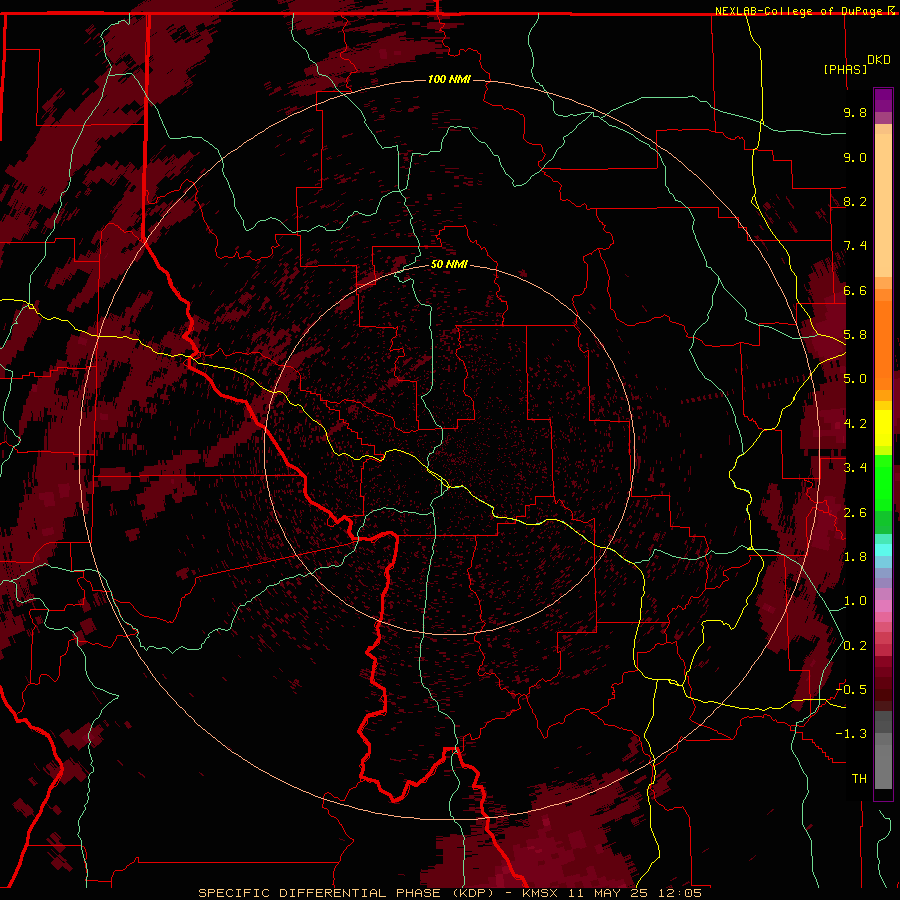Select the -0.5 legend value
The height and width of the screenshot is (900, 900).
pos(851,690)
